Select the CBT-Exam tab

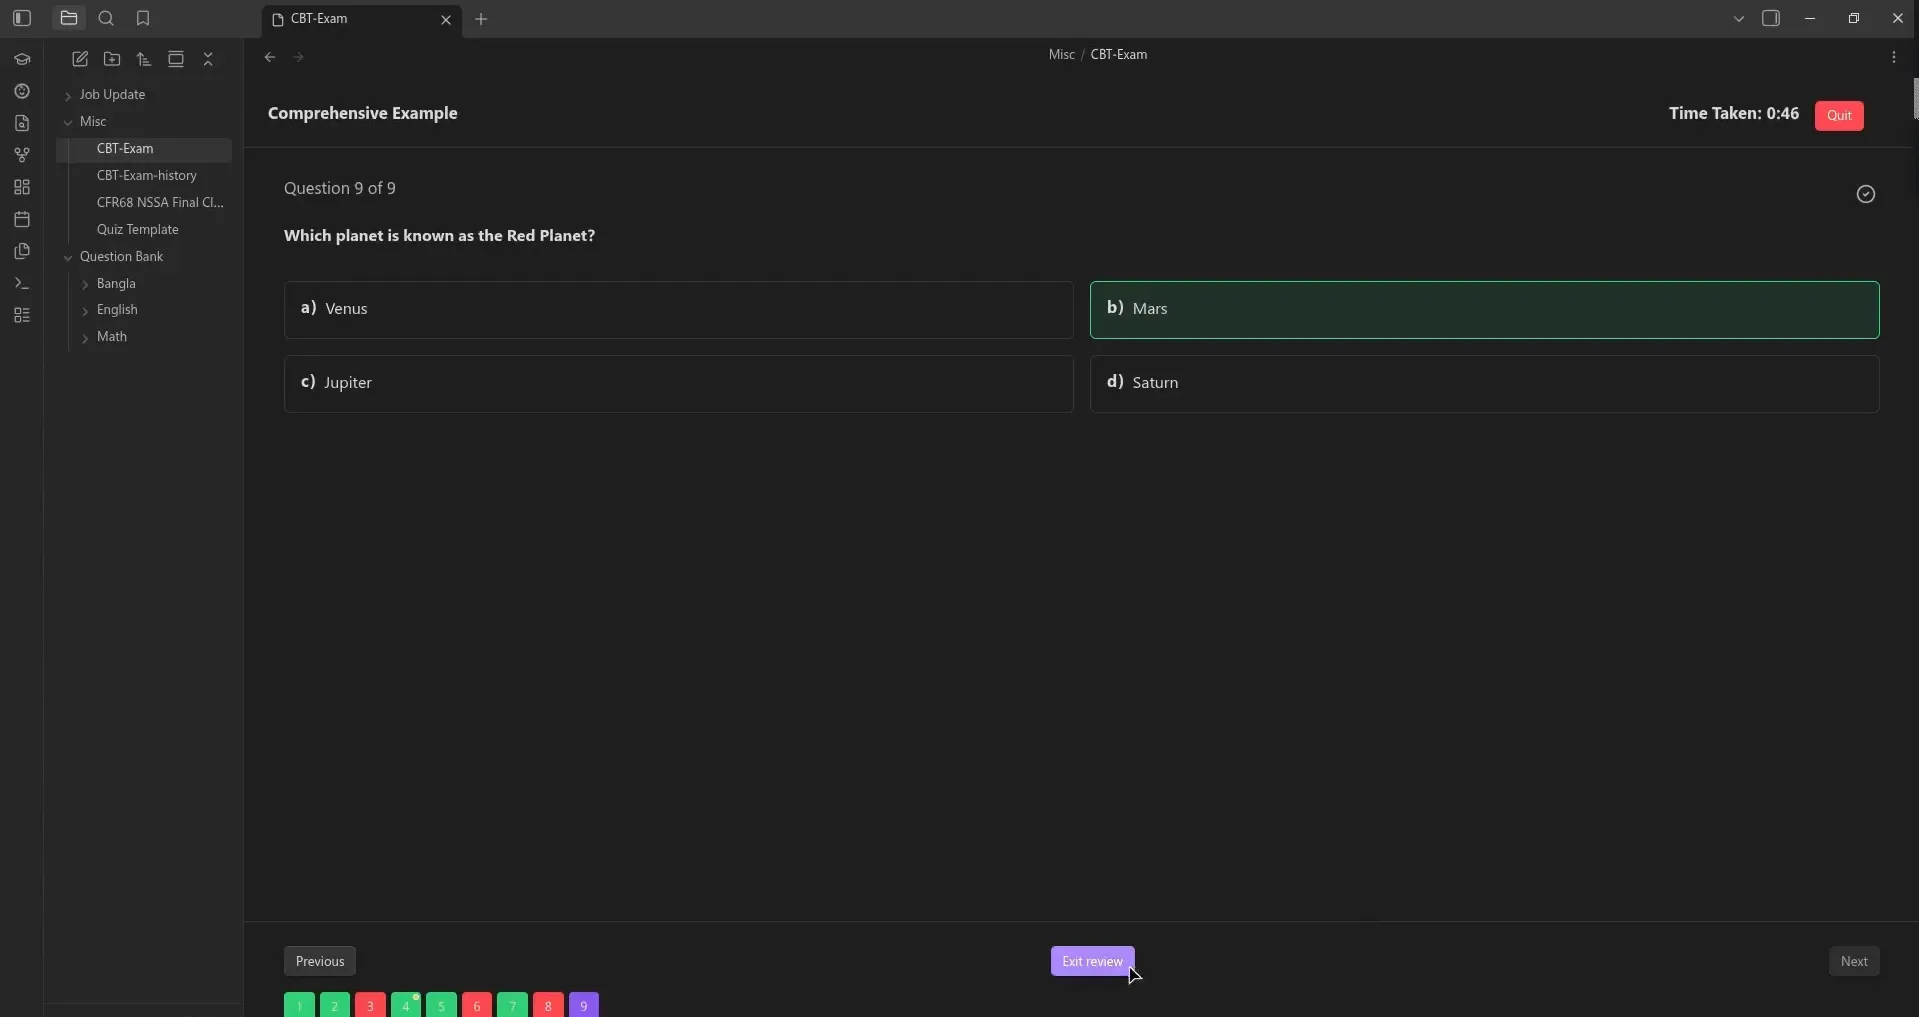[x=362, y=19]
